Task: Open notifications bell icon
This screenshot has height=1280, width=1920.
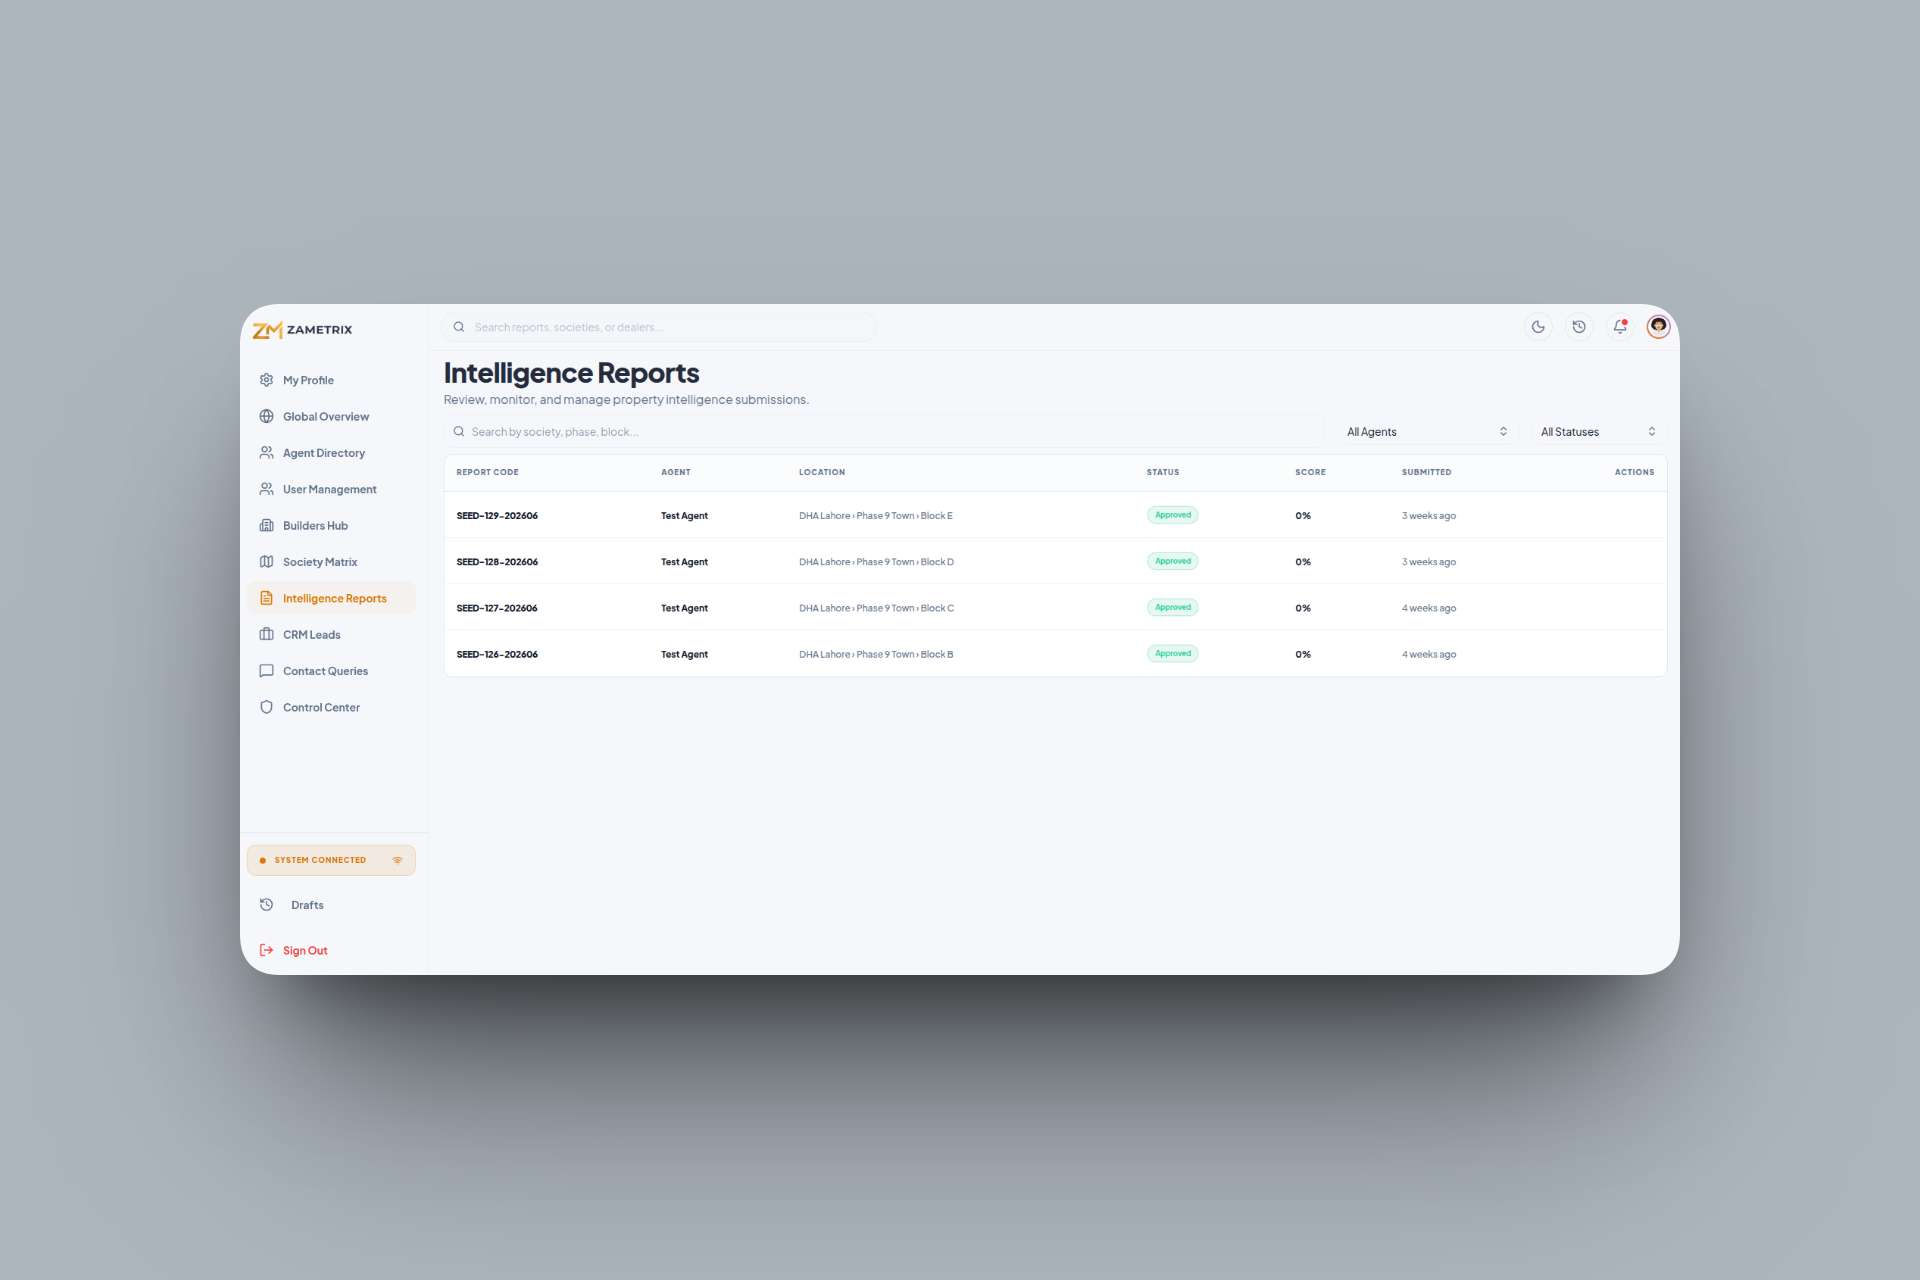Action: (1620, 327)
